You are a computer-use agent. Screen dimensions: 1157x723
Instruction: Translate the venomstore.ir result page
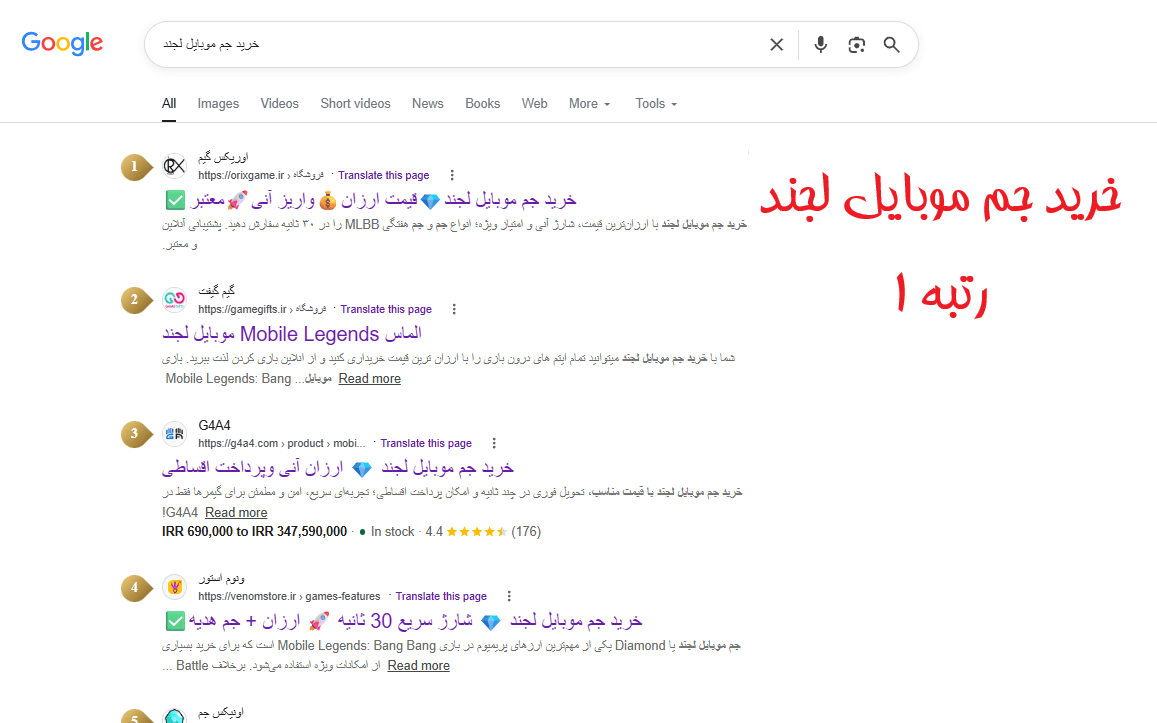click(441, 596)
